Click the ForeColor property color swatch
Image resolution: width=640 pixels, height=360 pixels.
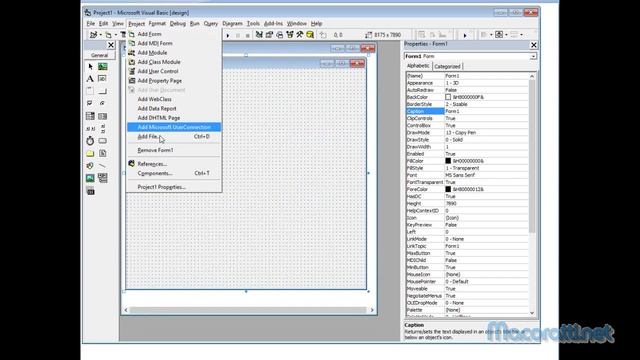448,189
